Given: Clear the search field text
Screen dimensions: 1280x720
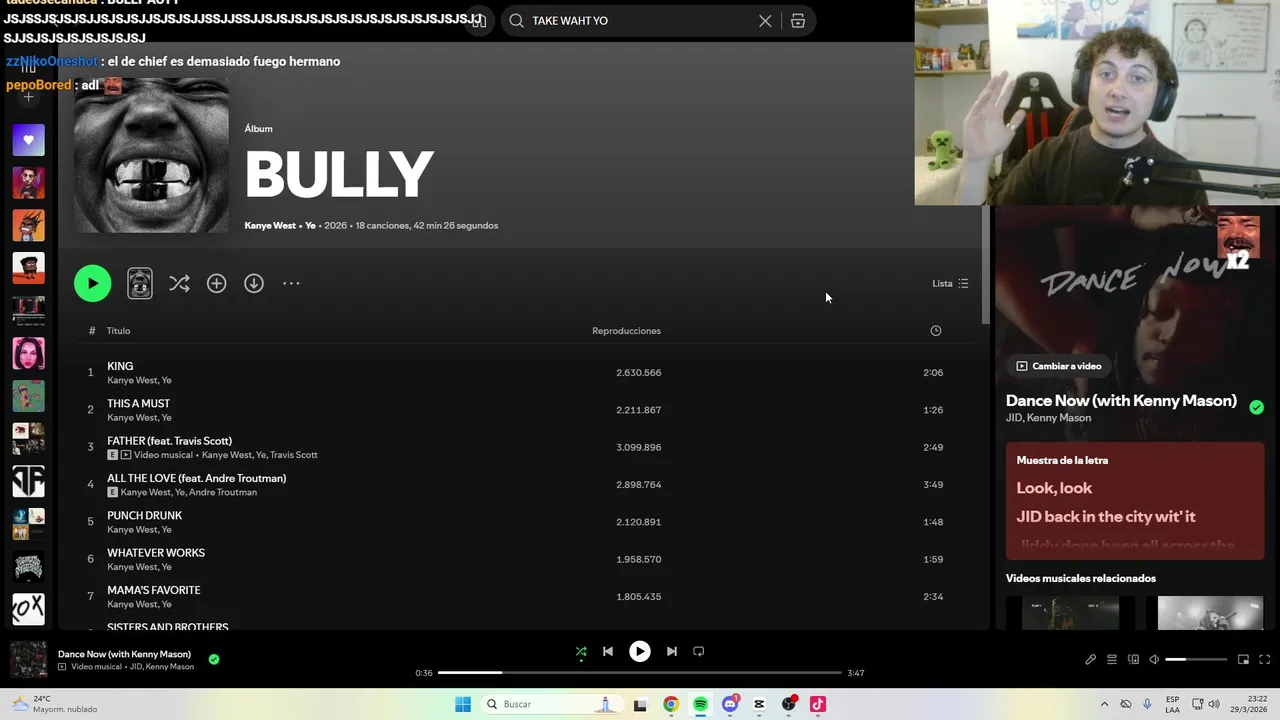Looking at the screenshot, I should 765,20.
